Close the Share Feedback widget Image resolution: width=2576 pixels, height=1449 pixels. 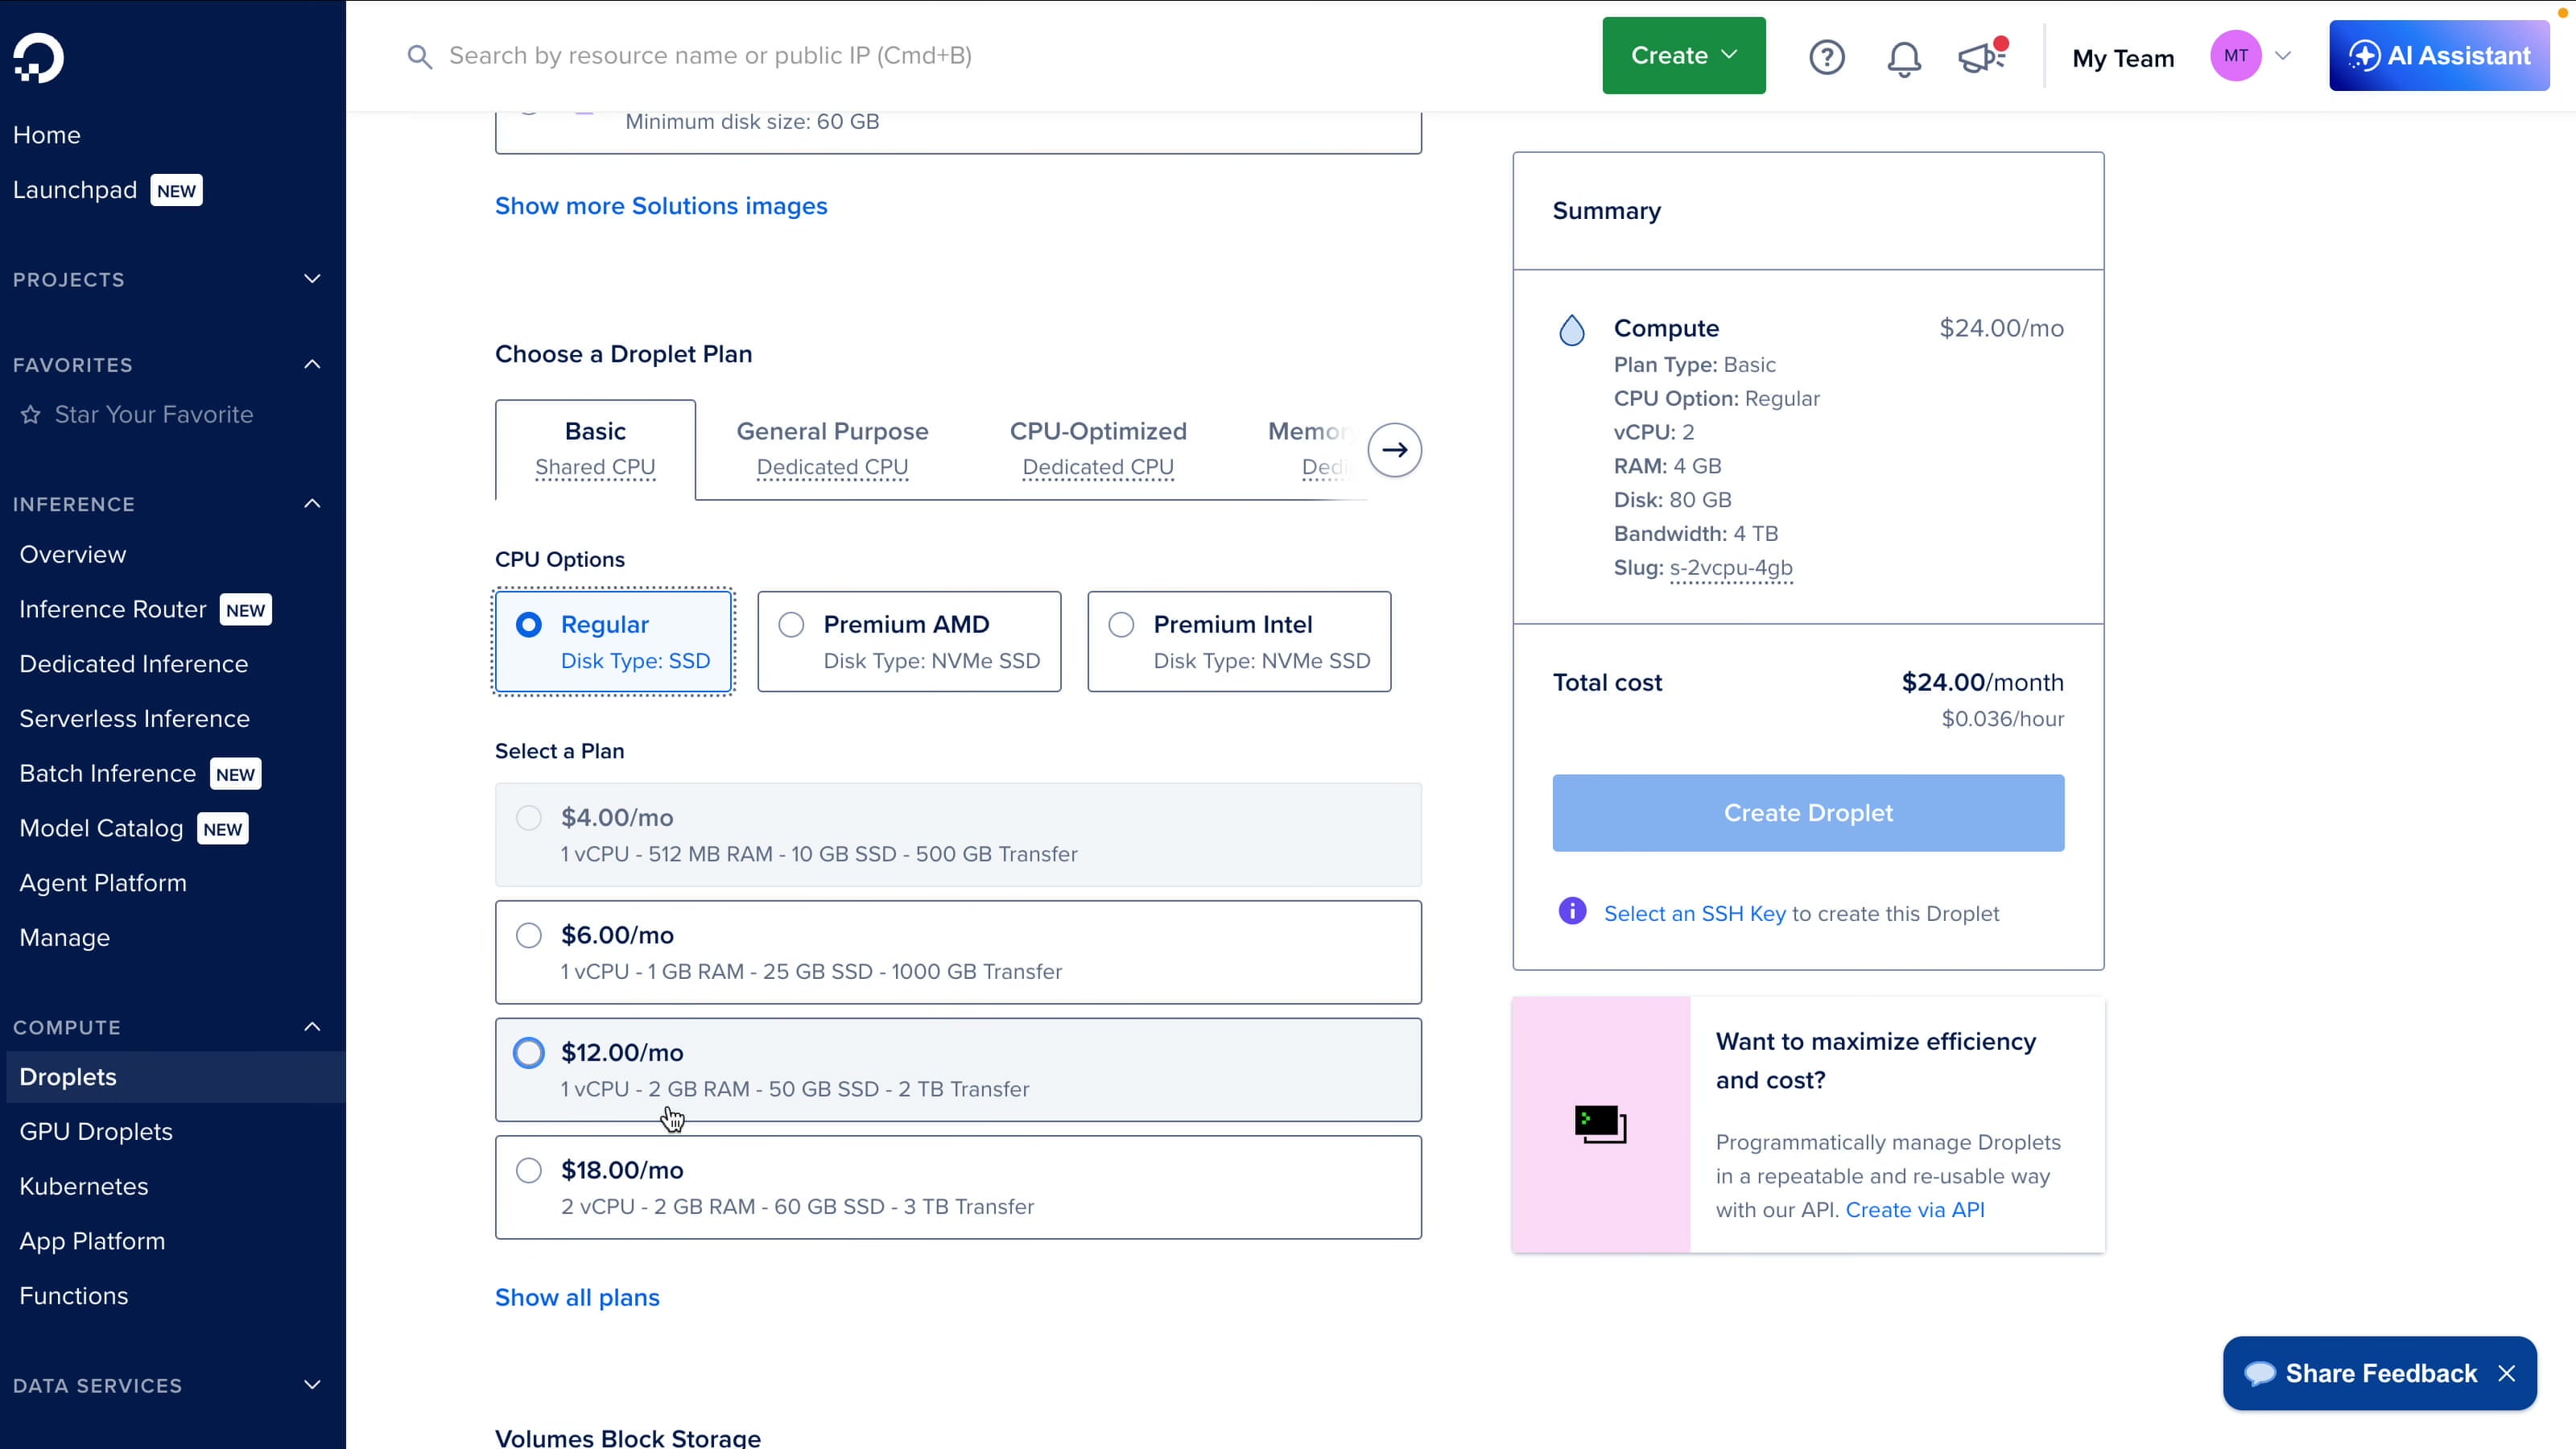click(x=2507, y=1373)
